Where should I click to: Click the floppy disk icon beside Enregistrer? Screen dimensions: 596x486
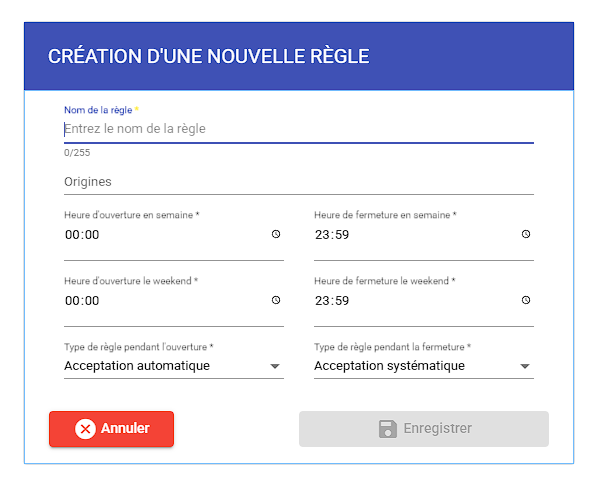[388, 429]
